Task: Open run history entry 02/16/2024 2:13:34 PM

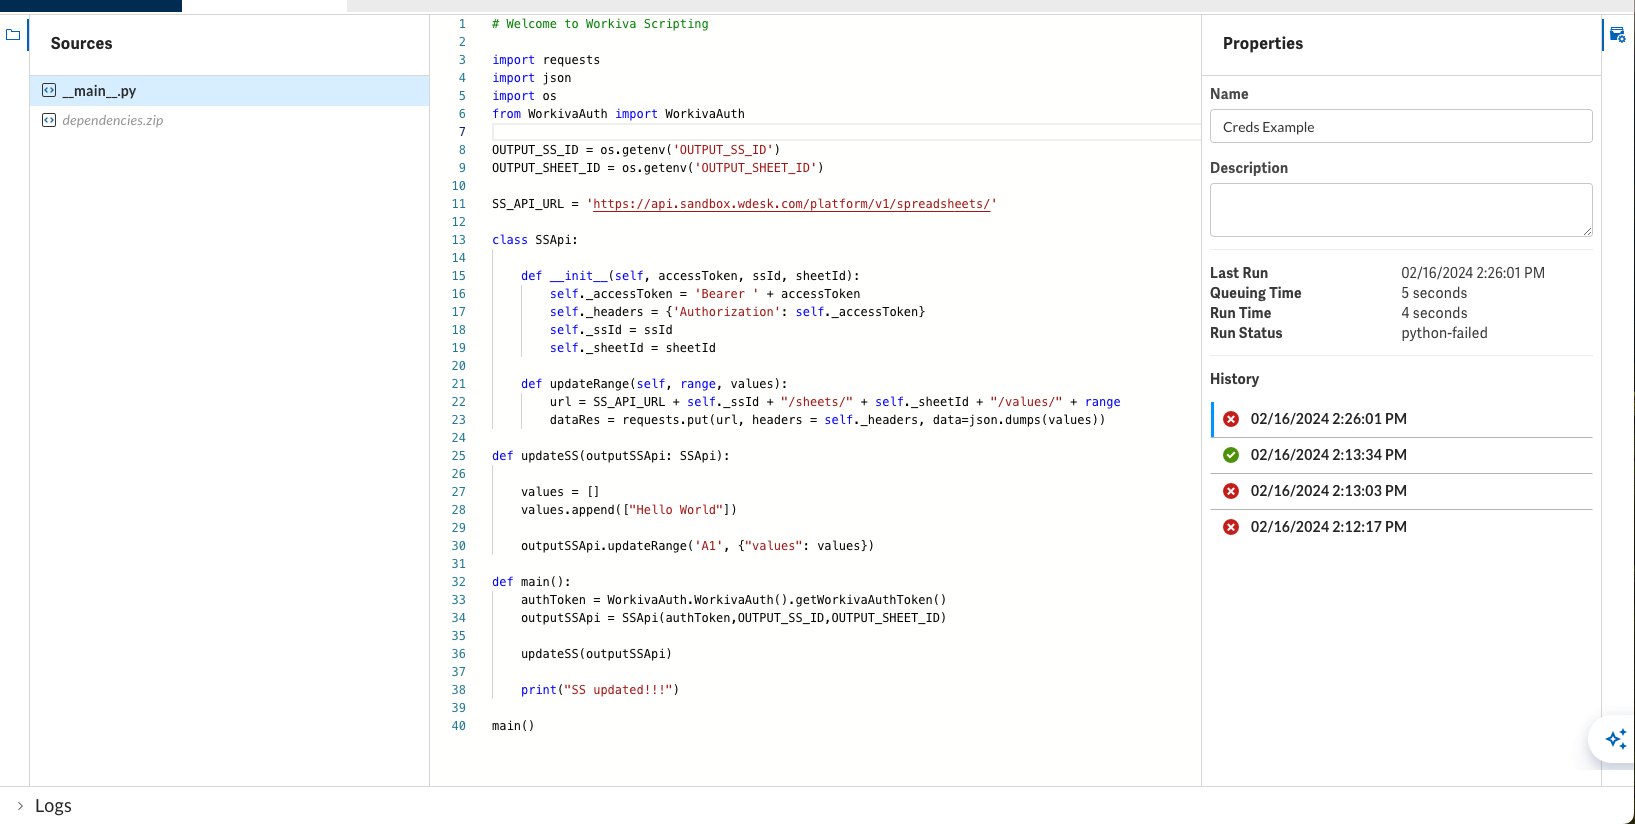Action: pos(1401,455)
